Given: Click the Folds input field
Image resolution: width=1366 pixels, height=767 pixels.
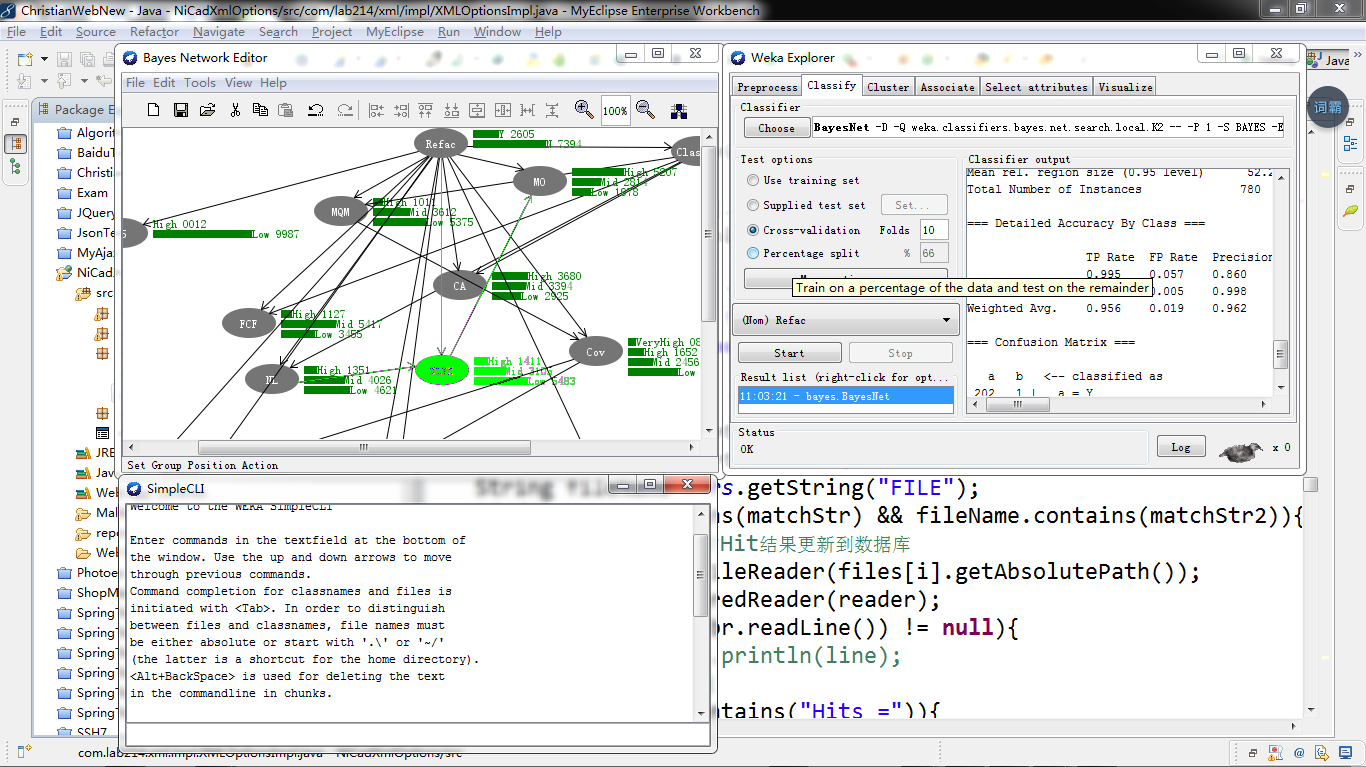Looking at the screenshot, I should click(933, 230).
